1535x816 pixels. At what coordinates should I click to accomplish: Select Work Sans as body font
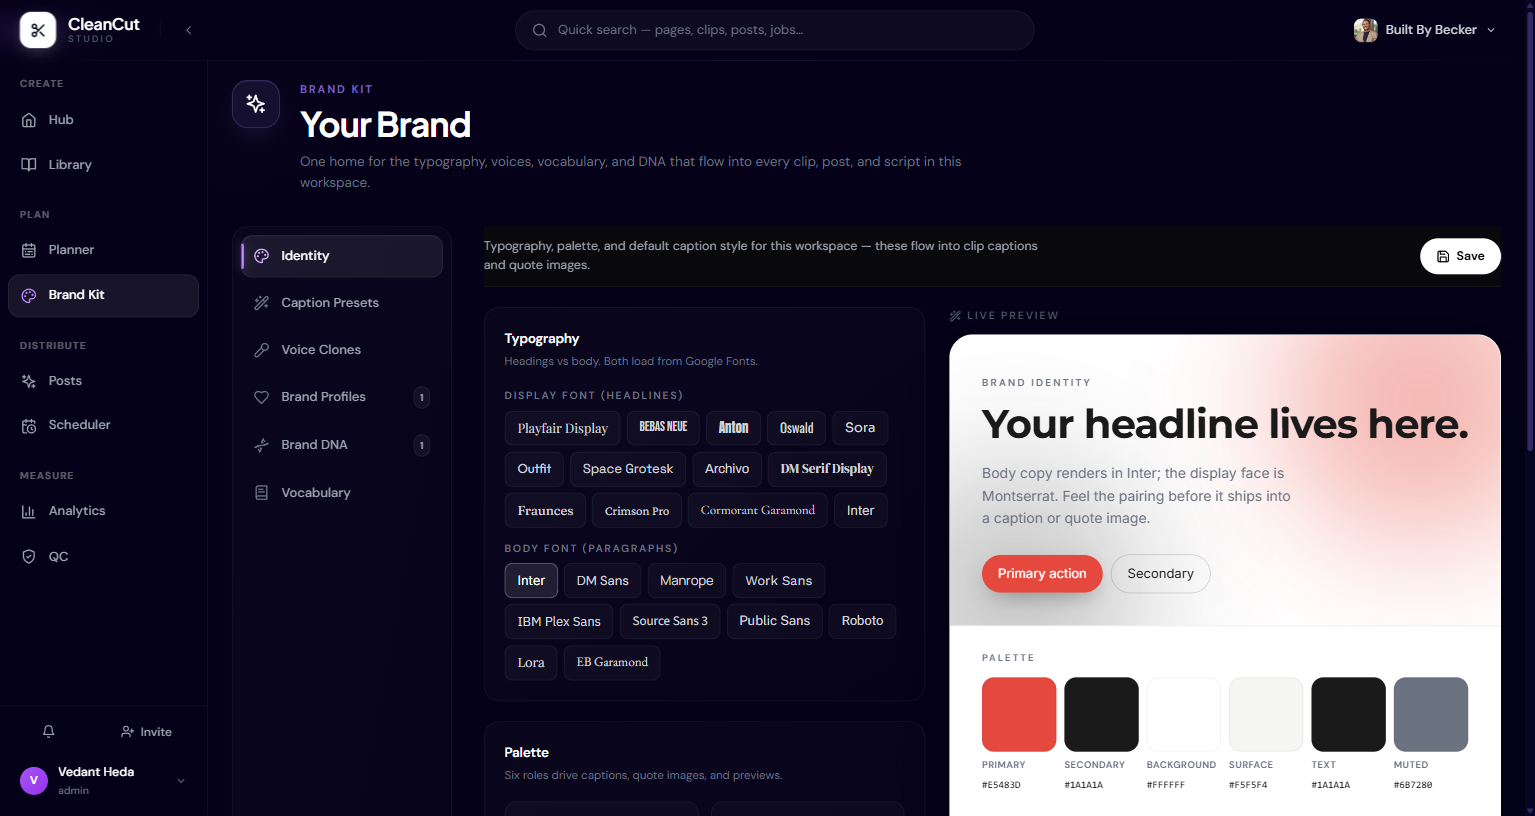coord(779,581)
